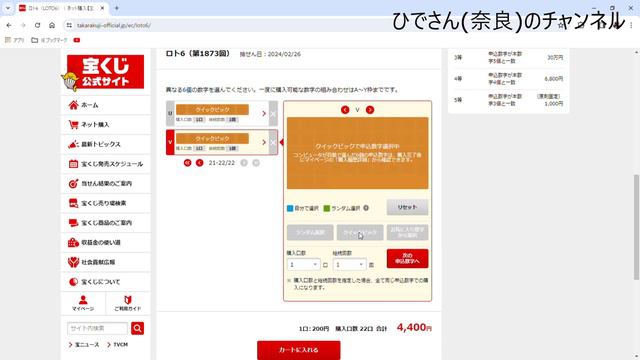Click the リセット button
Image resolution: width=640 pixels, height=360 pixels.
[x=407, y=207]
